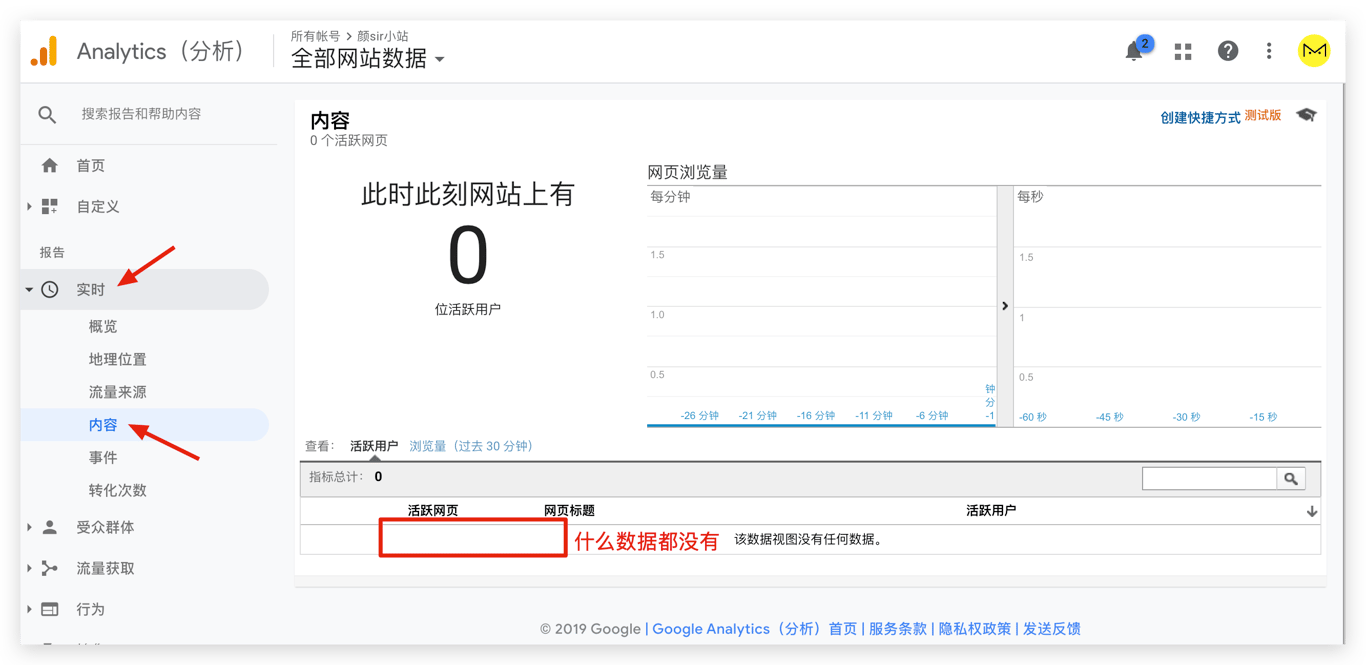Click the dashboard icon beside 自定义
This screenshot has width=1366, height=665.
point(50,207)
